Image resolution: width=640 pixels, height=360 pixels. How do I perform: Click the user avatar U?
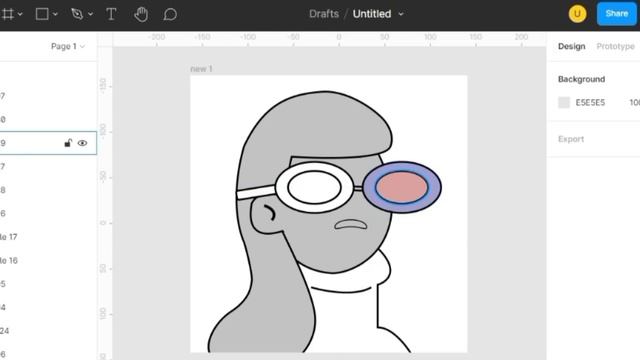[577, 14]
